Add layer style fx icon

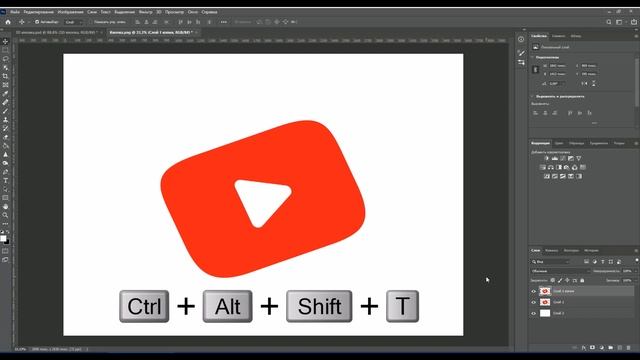click(x=584, y=348)
